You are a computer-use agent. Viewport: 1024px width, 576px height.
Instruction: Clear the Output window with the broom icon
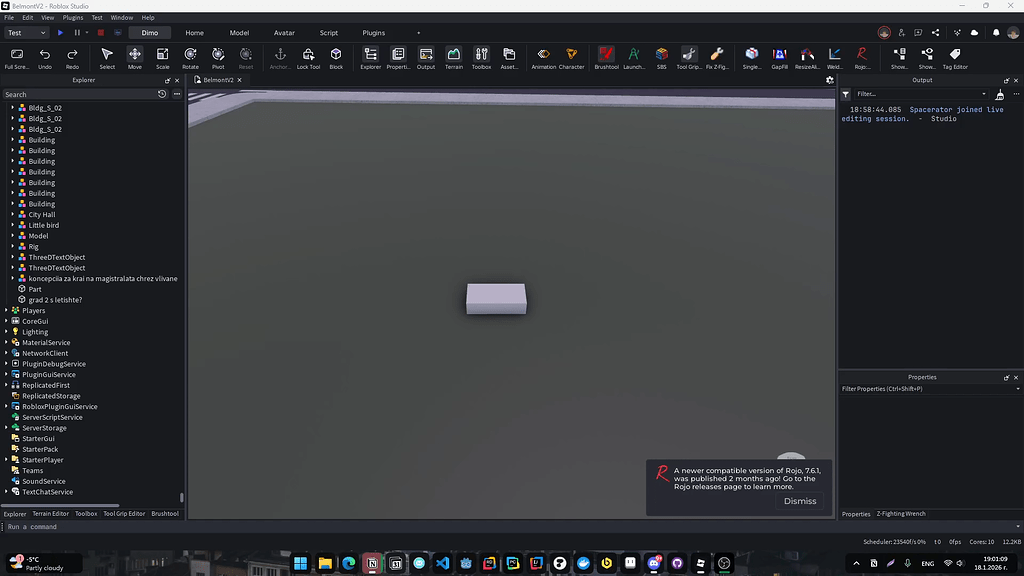1000,95
